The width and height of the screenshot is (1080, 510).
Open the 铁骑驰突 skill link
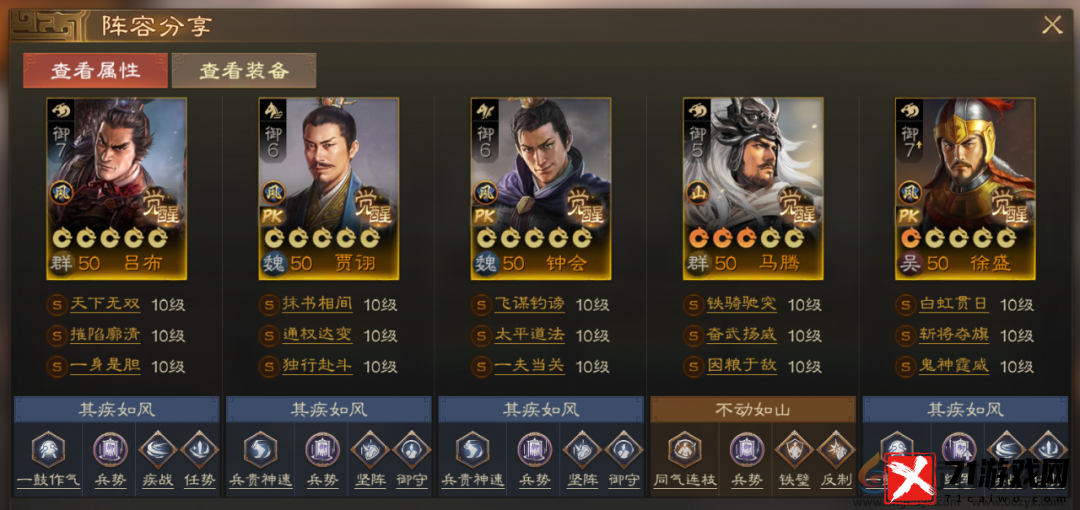(x=742, y=304)
